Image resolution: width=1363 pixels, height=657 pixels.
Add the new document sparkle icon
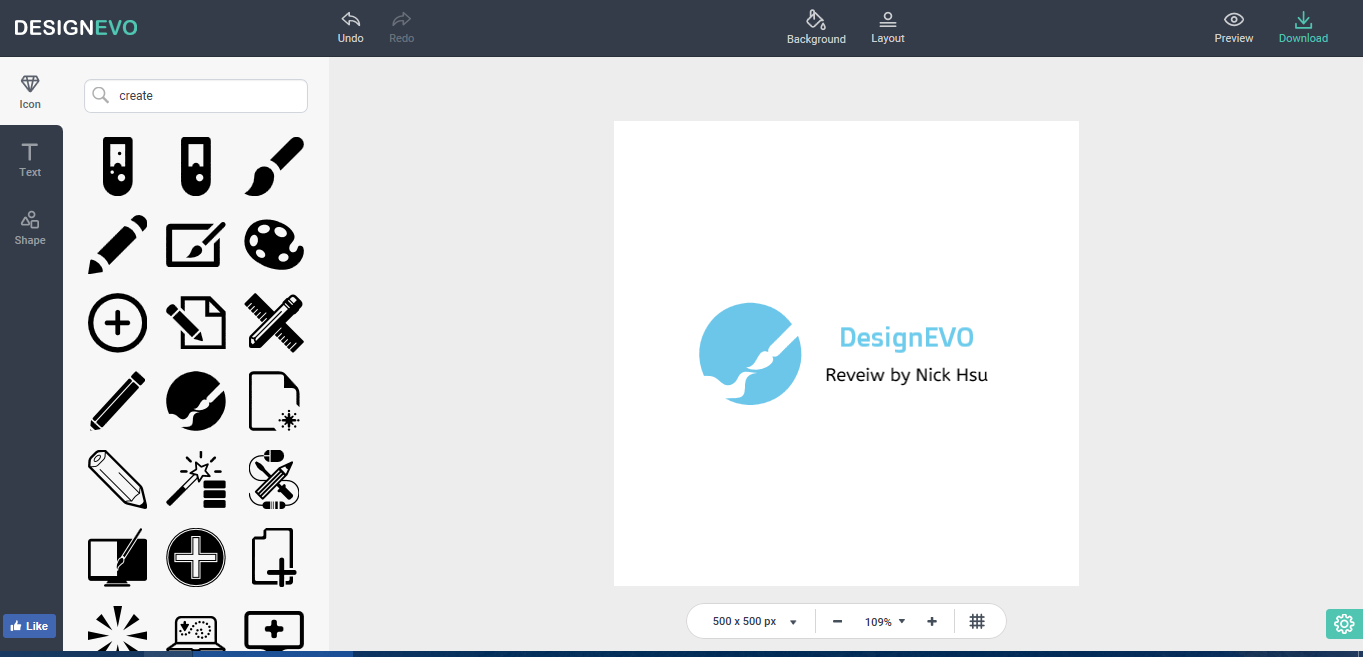point(274,401)
